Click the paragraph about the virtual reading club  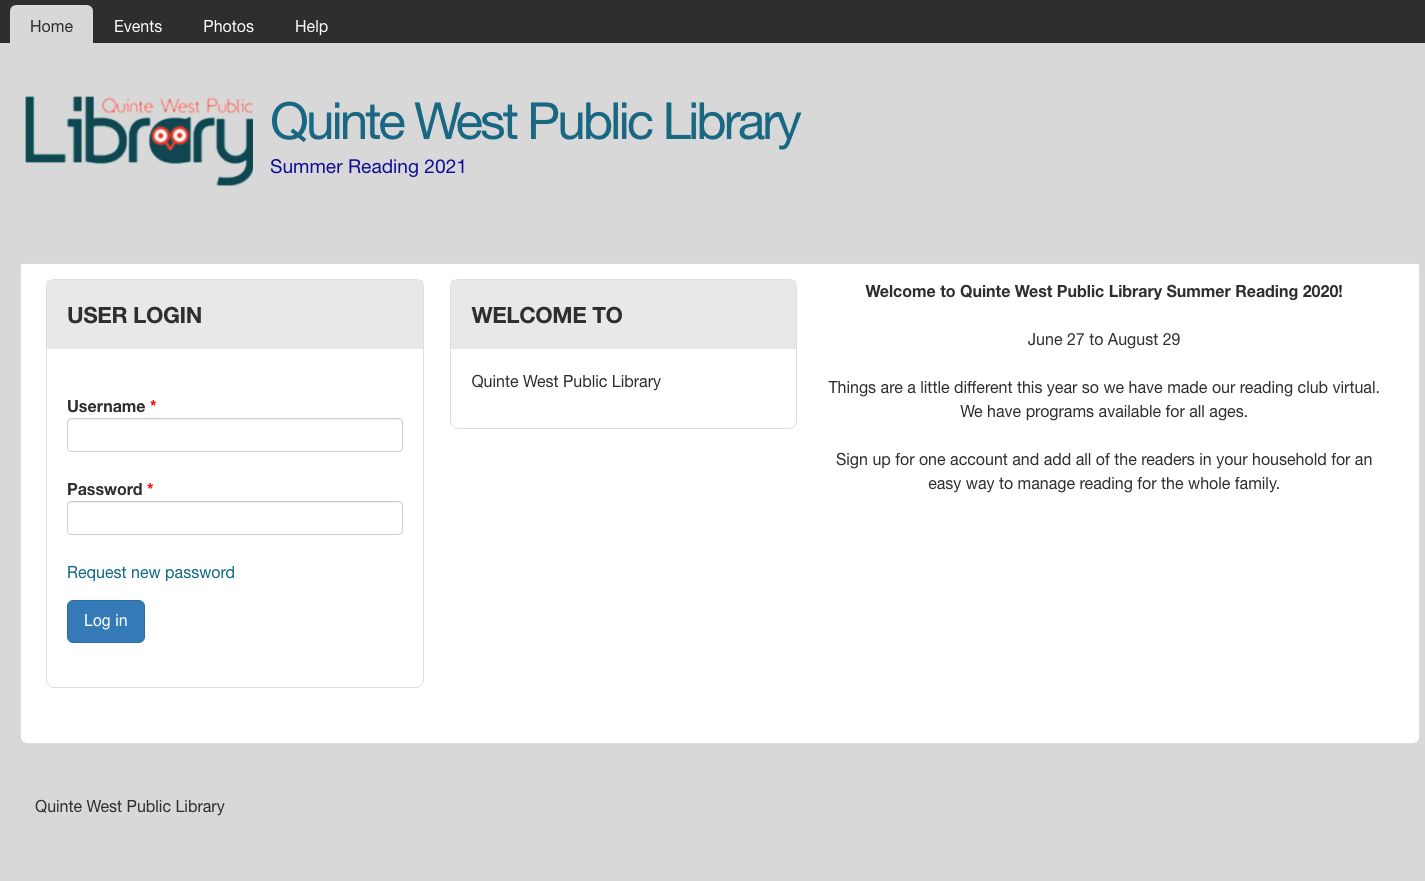click(1104, 399)
